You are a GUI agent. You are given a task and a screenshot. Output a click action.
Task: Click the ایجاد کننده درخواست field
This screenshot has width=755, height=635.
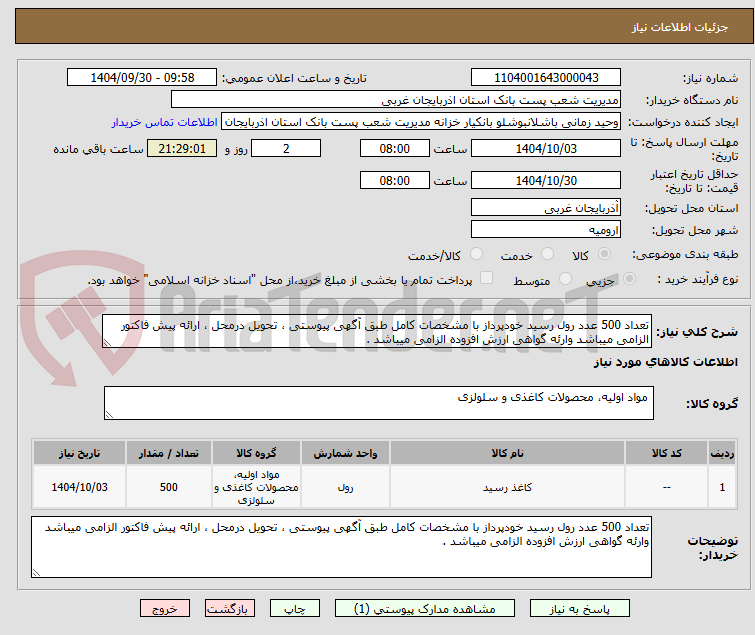421,122
